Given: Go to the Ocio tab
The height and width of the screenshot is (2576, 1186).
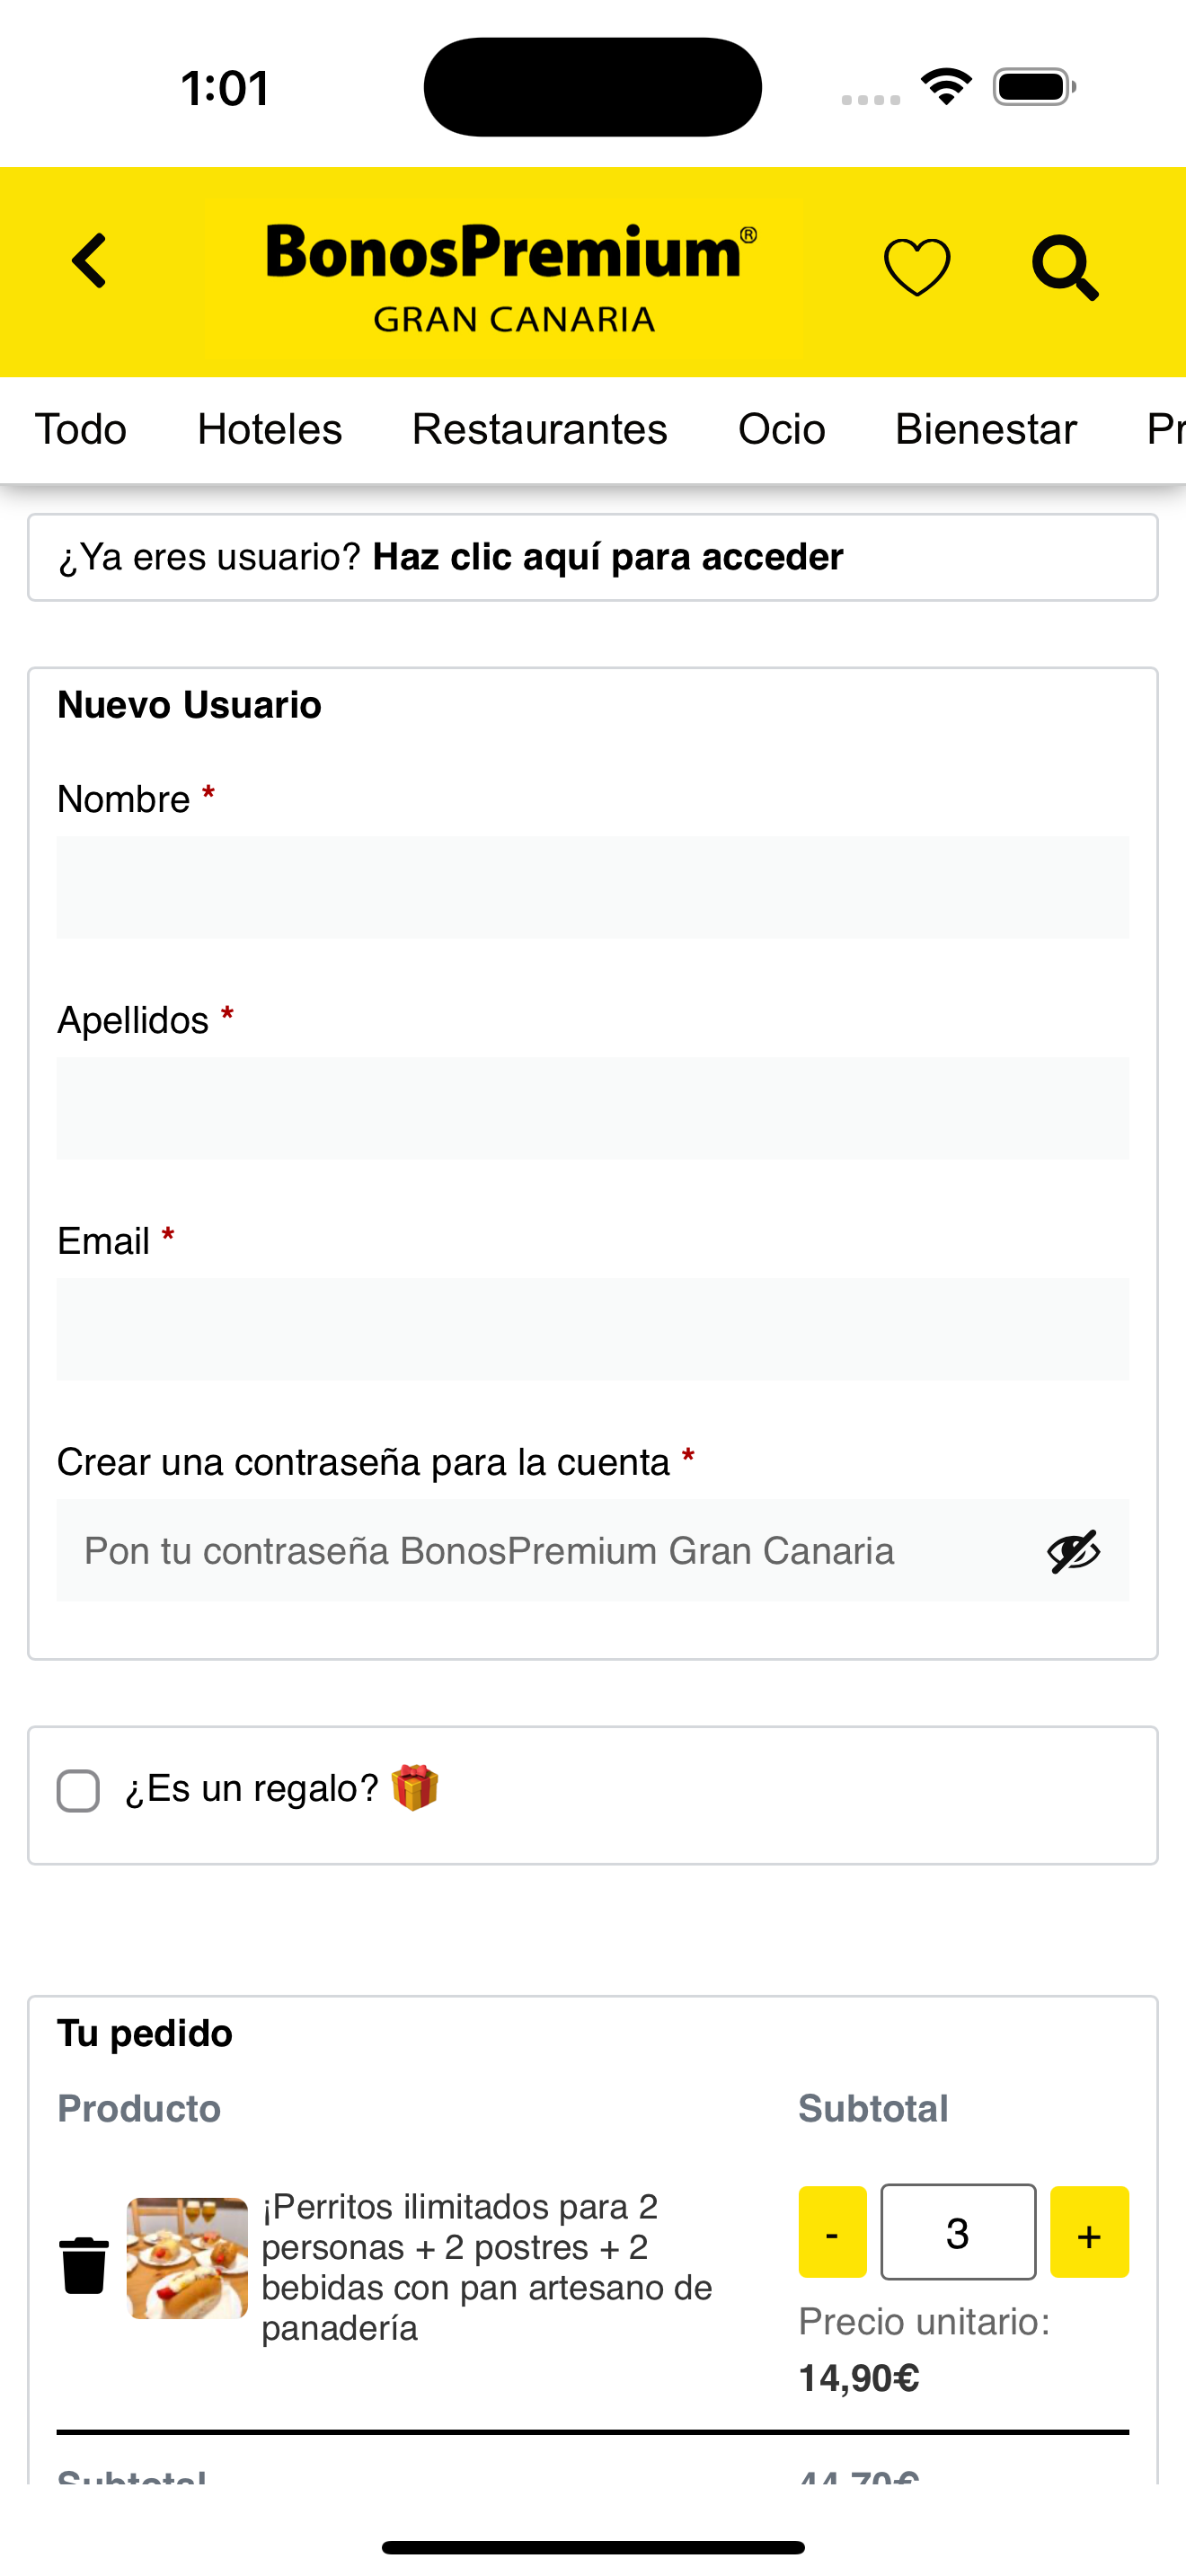Looking at the screenshot, I should [781, 429].
